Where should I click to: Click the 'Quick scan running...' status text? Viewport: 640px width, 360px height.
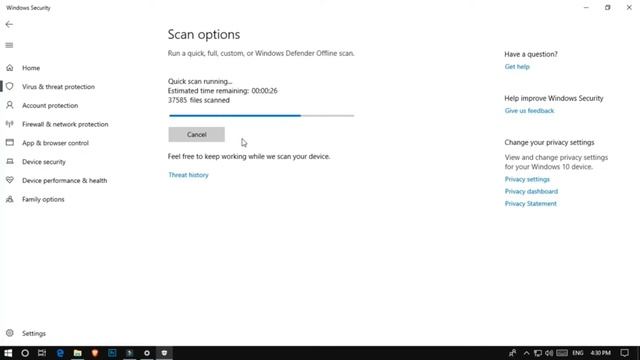(x=200, y=81)
